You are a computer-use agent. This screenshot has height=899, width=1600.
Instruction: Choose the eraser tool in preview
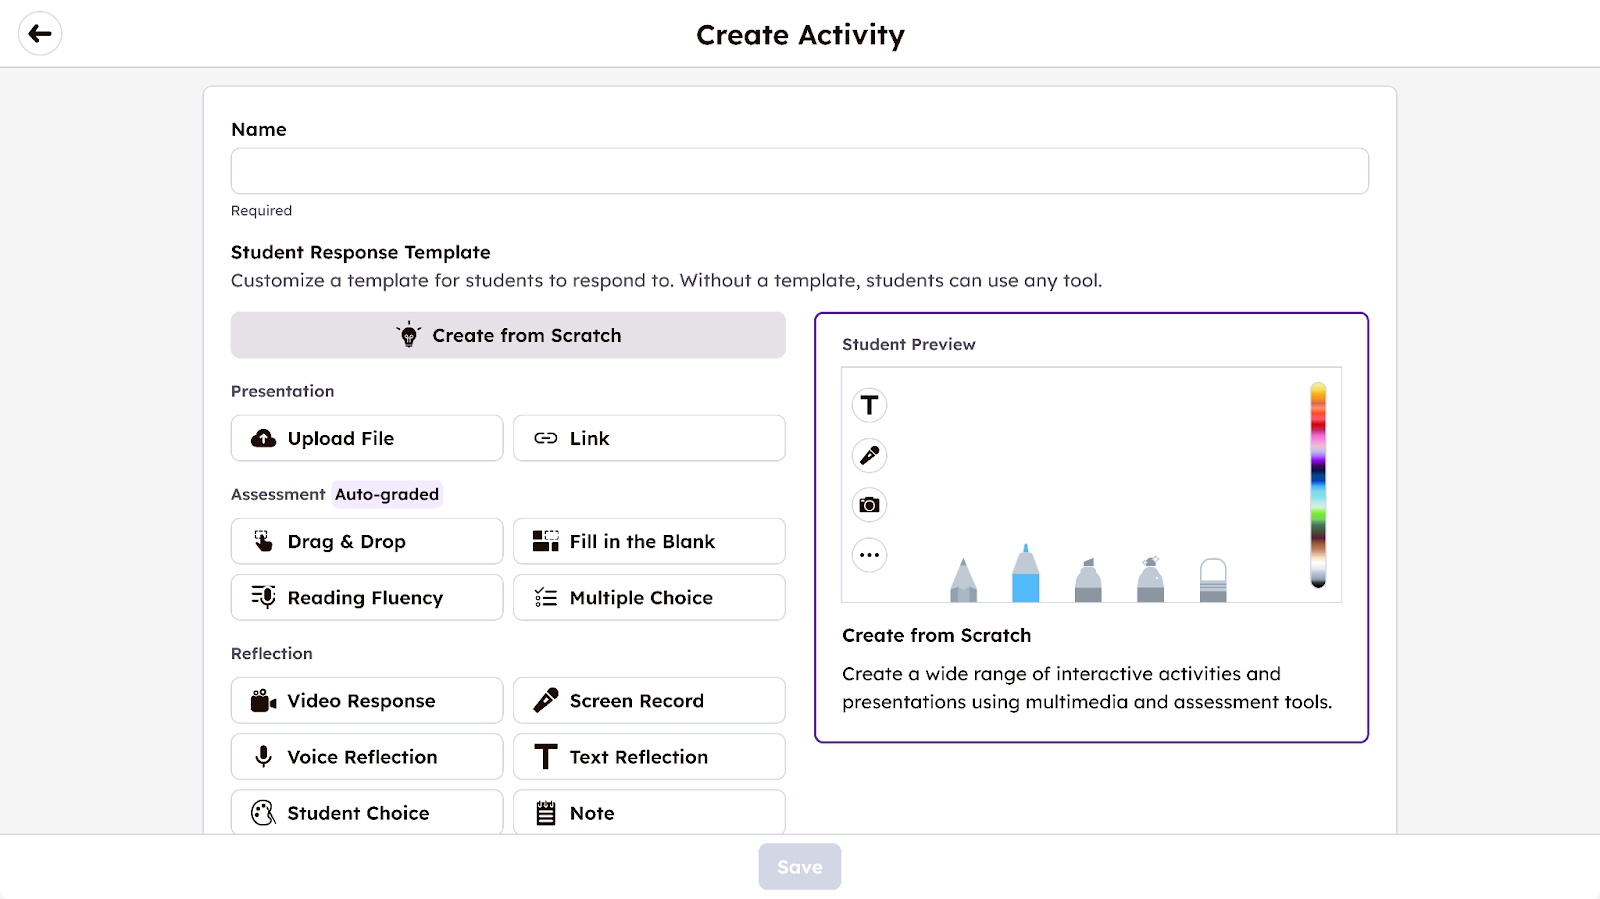tap(1212, 581)
